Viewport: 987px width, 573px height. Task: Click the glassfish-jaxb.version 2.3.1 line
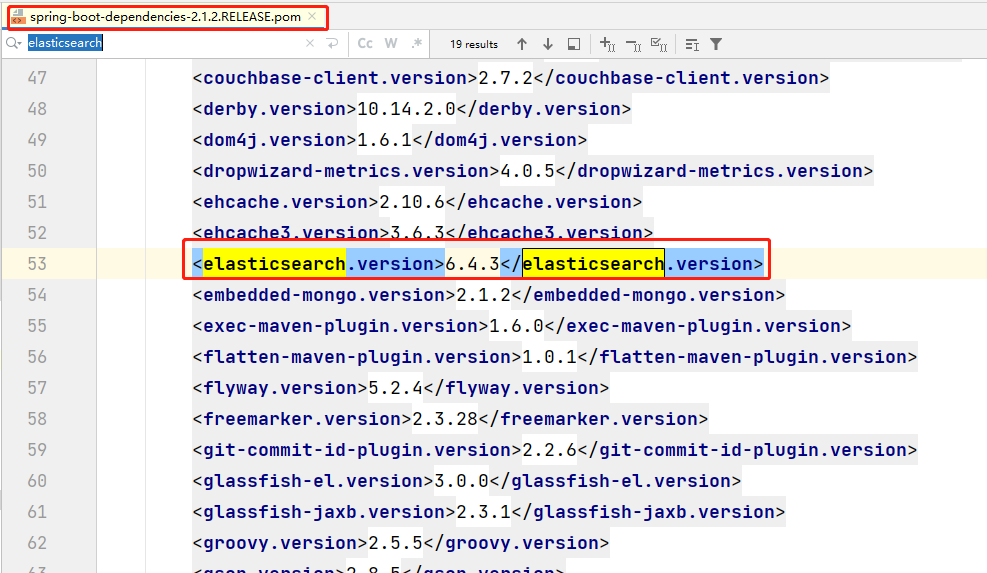tap(488, 512)
